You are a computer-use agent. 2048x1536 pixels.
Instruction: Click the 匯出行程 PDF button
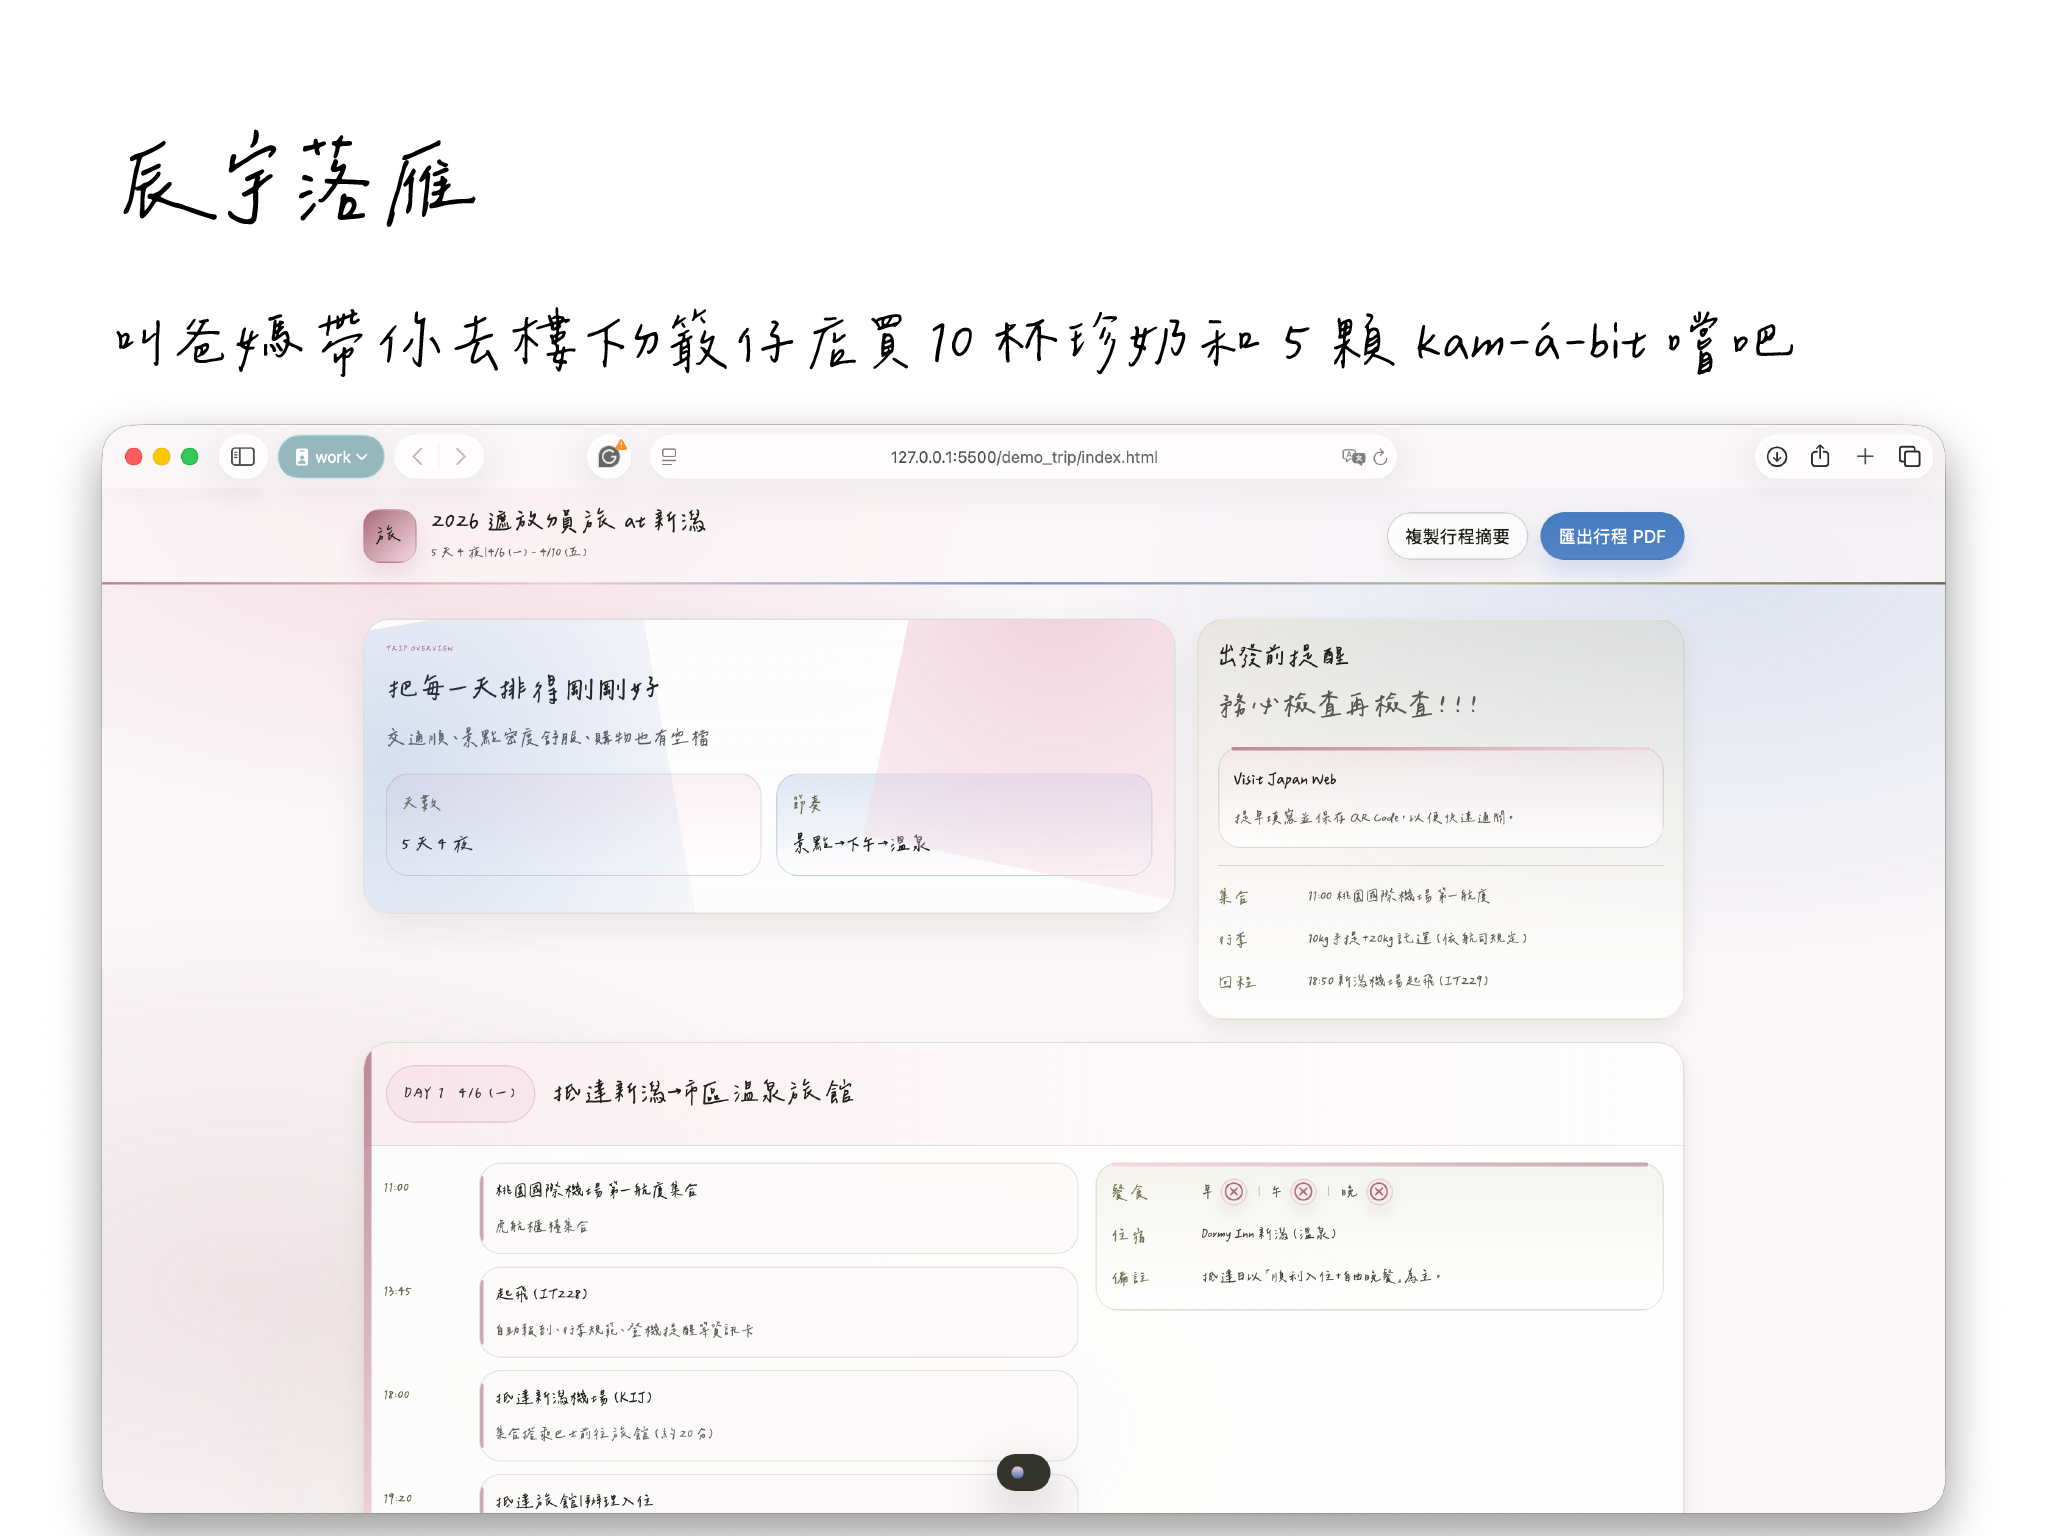pyautogui.click(x=1612, y=536)
